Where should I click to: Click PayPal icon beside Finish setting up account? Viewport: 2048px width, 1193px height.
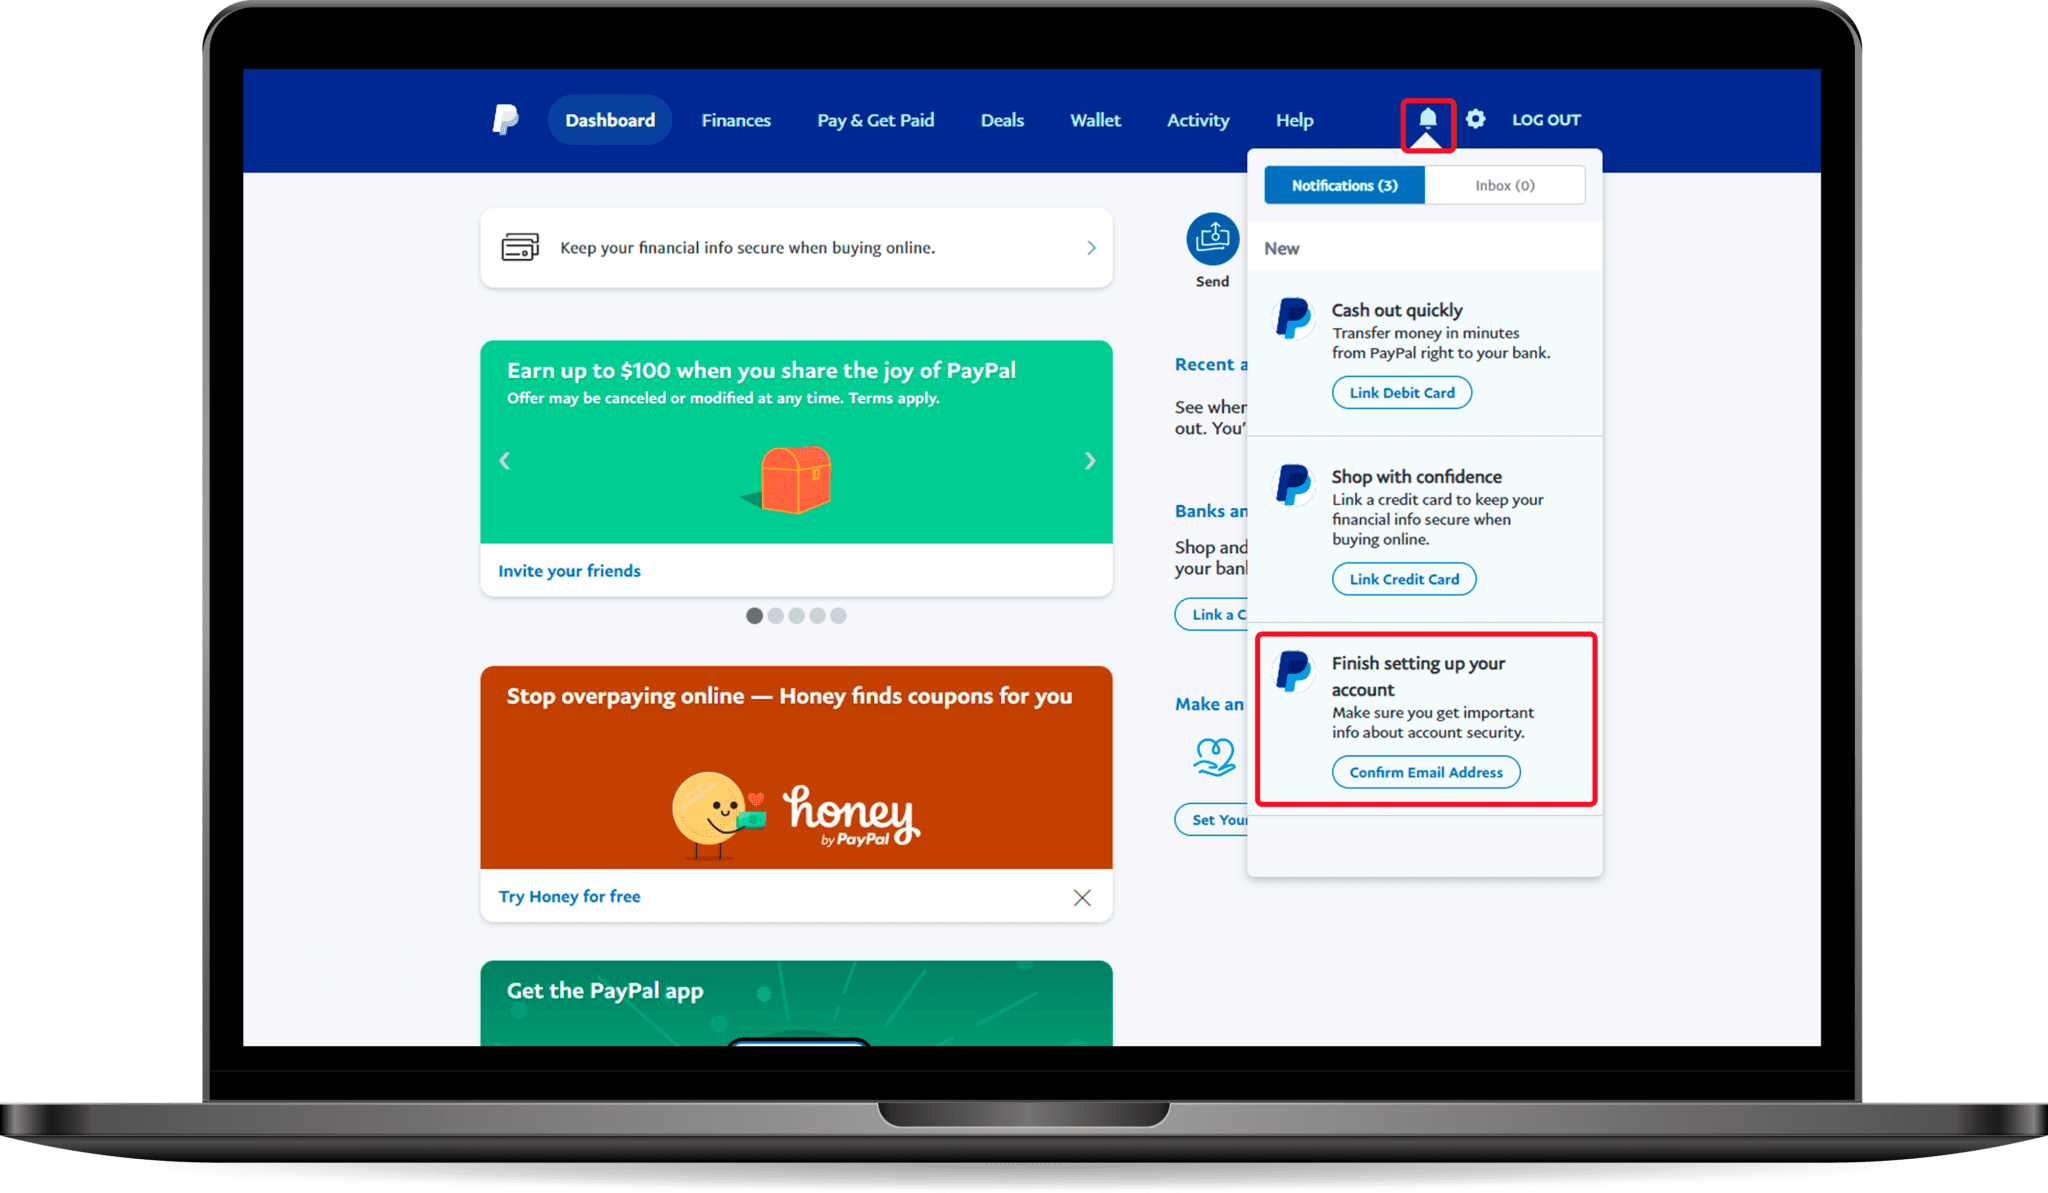pos(1293,671)
